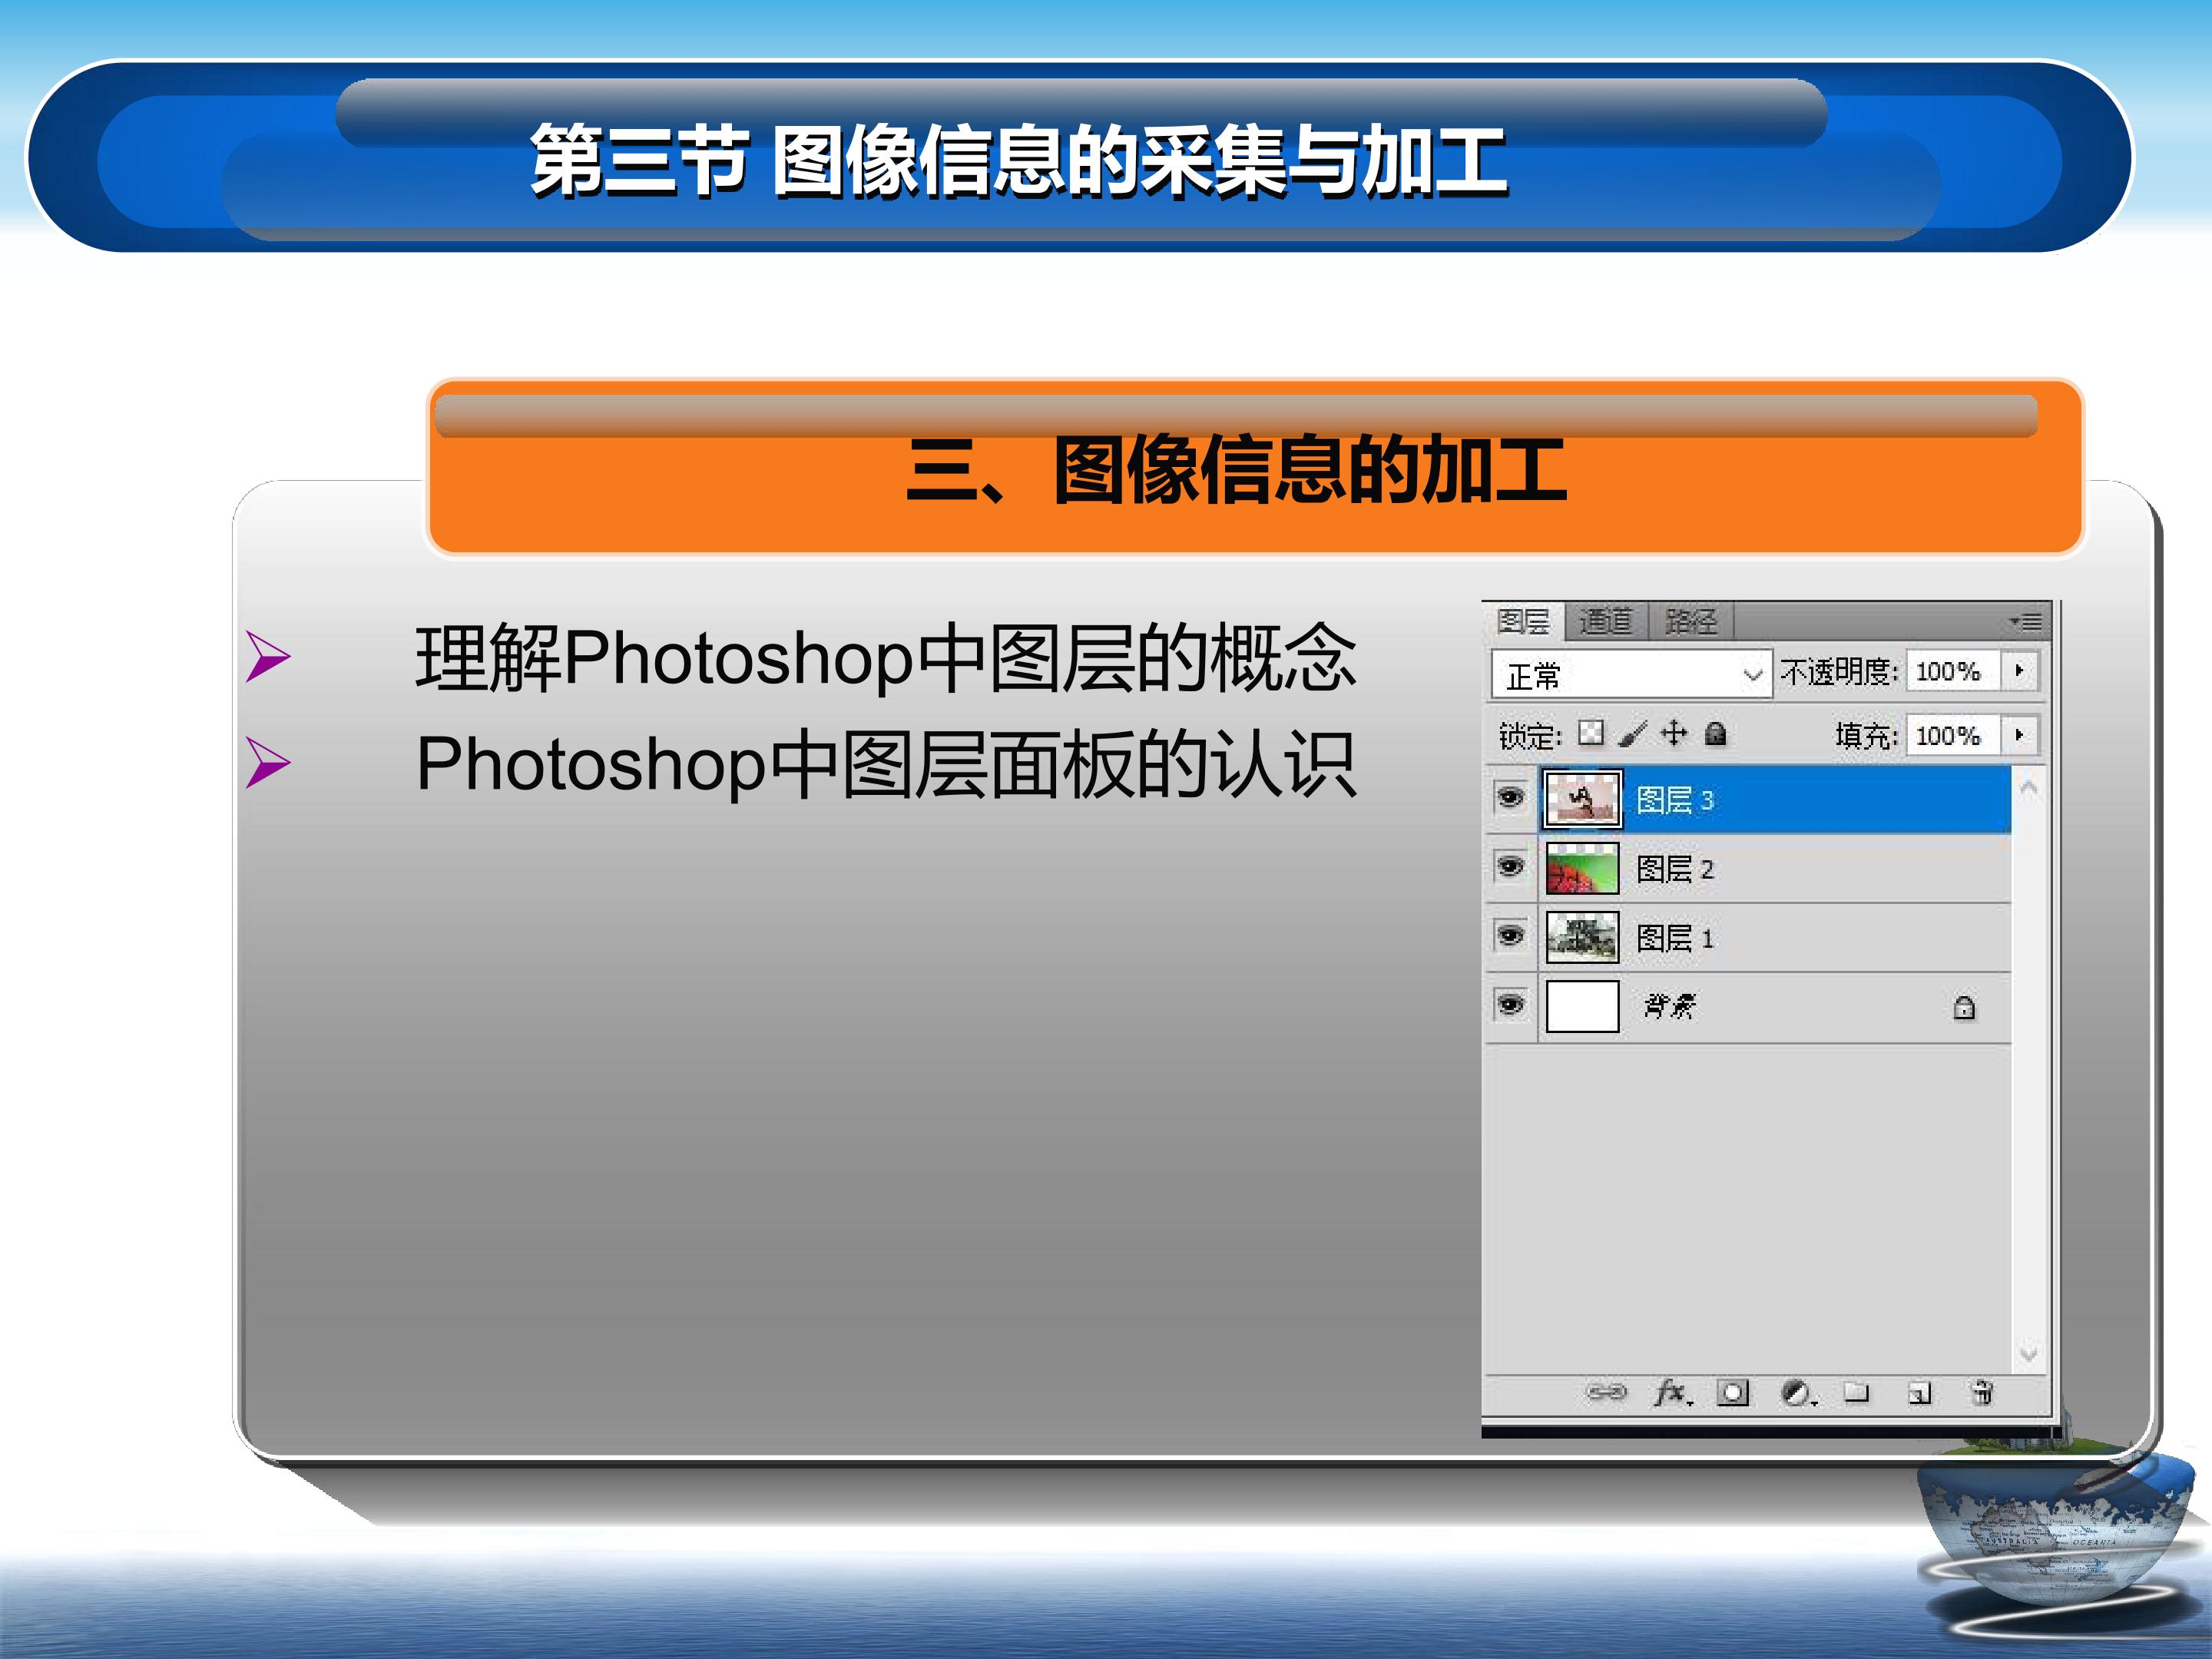This screenshot has width=2212, height=1659.
Task: Hide the 背景 layer
Action: click(x=1510, y=1004)
